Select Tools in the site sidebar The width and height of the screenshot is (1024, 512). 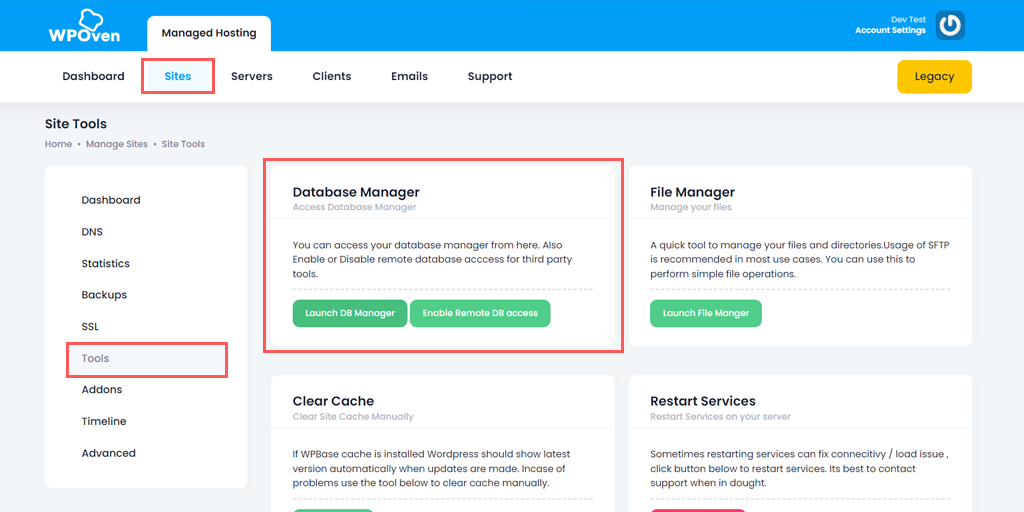click(147, 359)
